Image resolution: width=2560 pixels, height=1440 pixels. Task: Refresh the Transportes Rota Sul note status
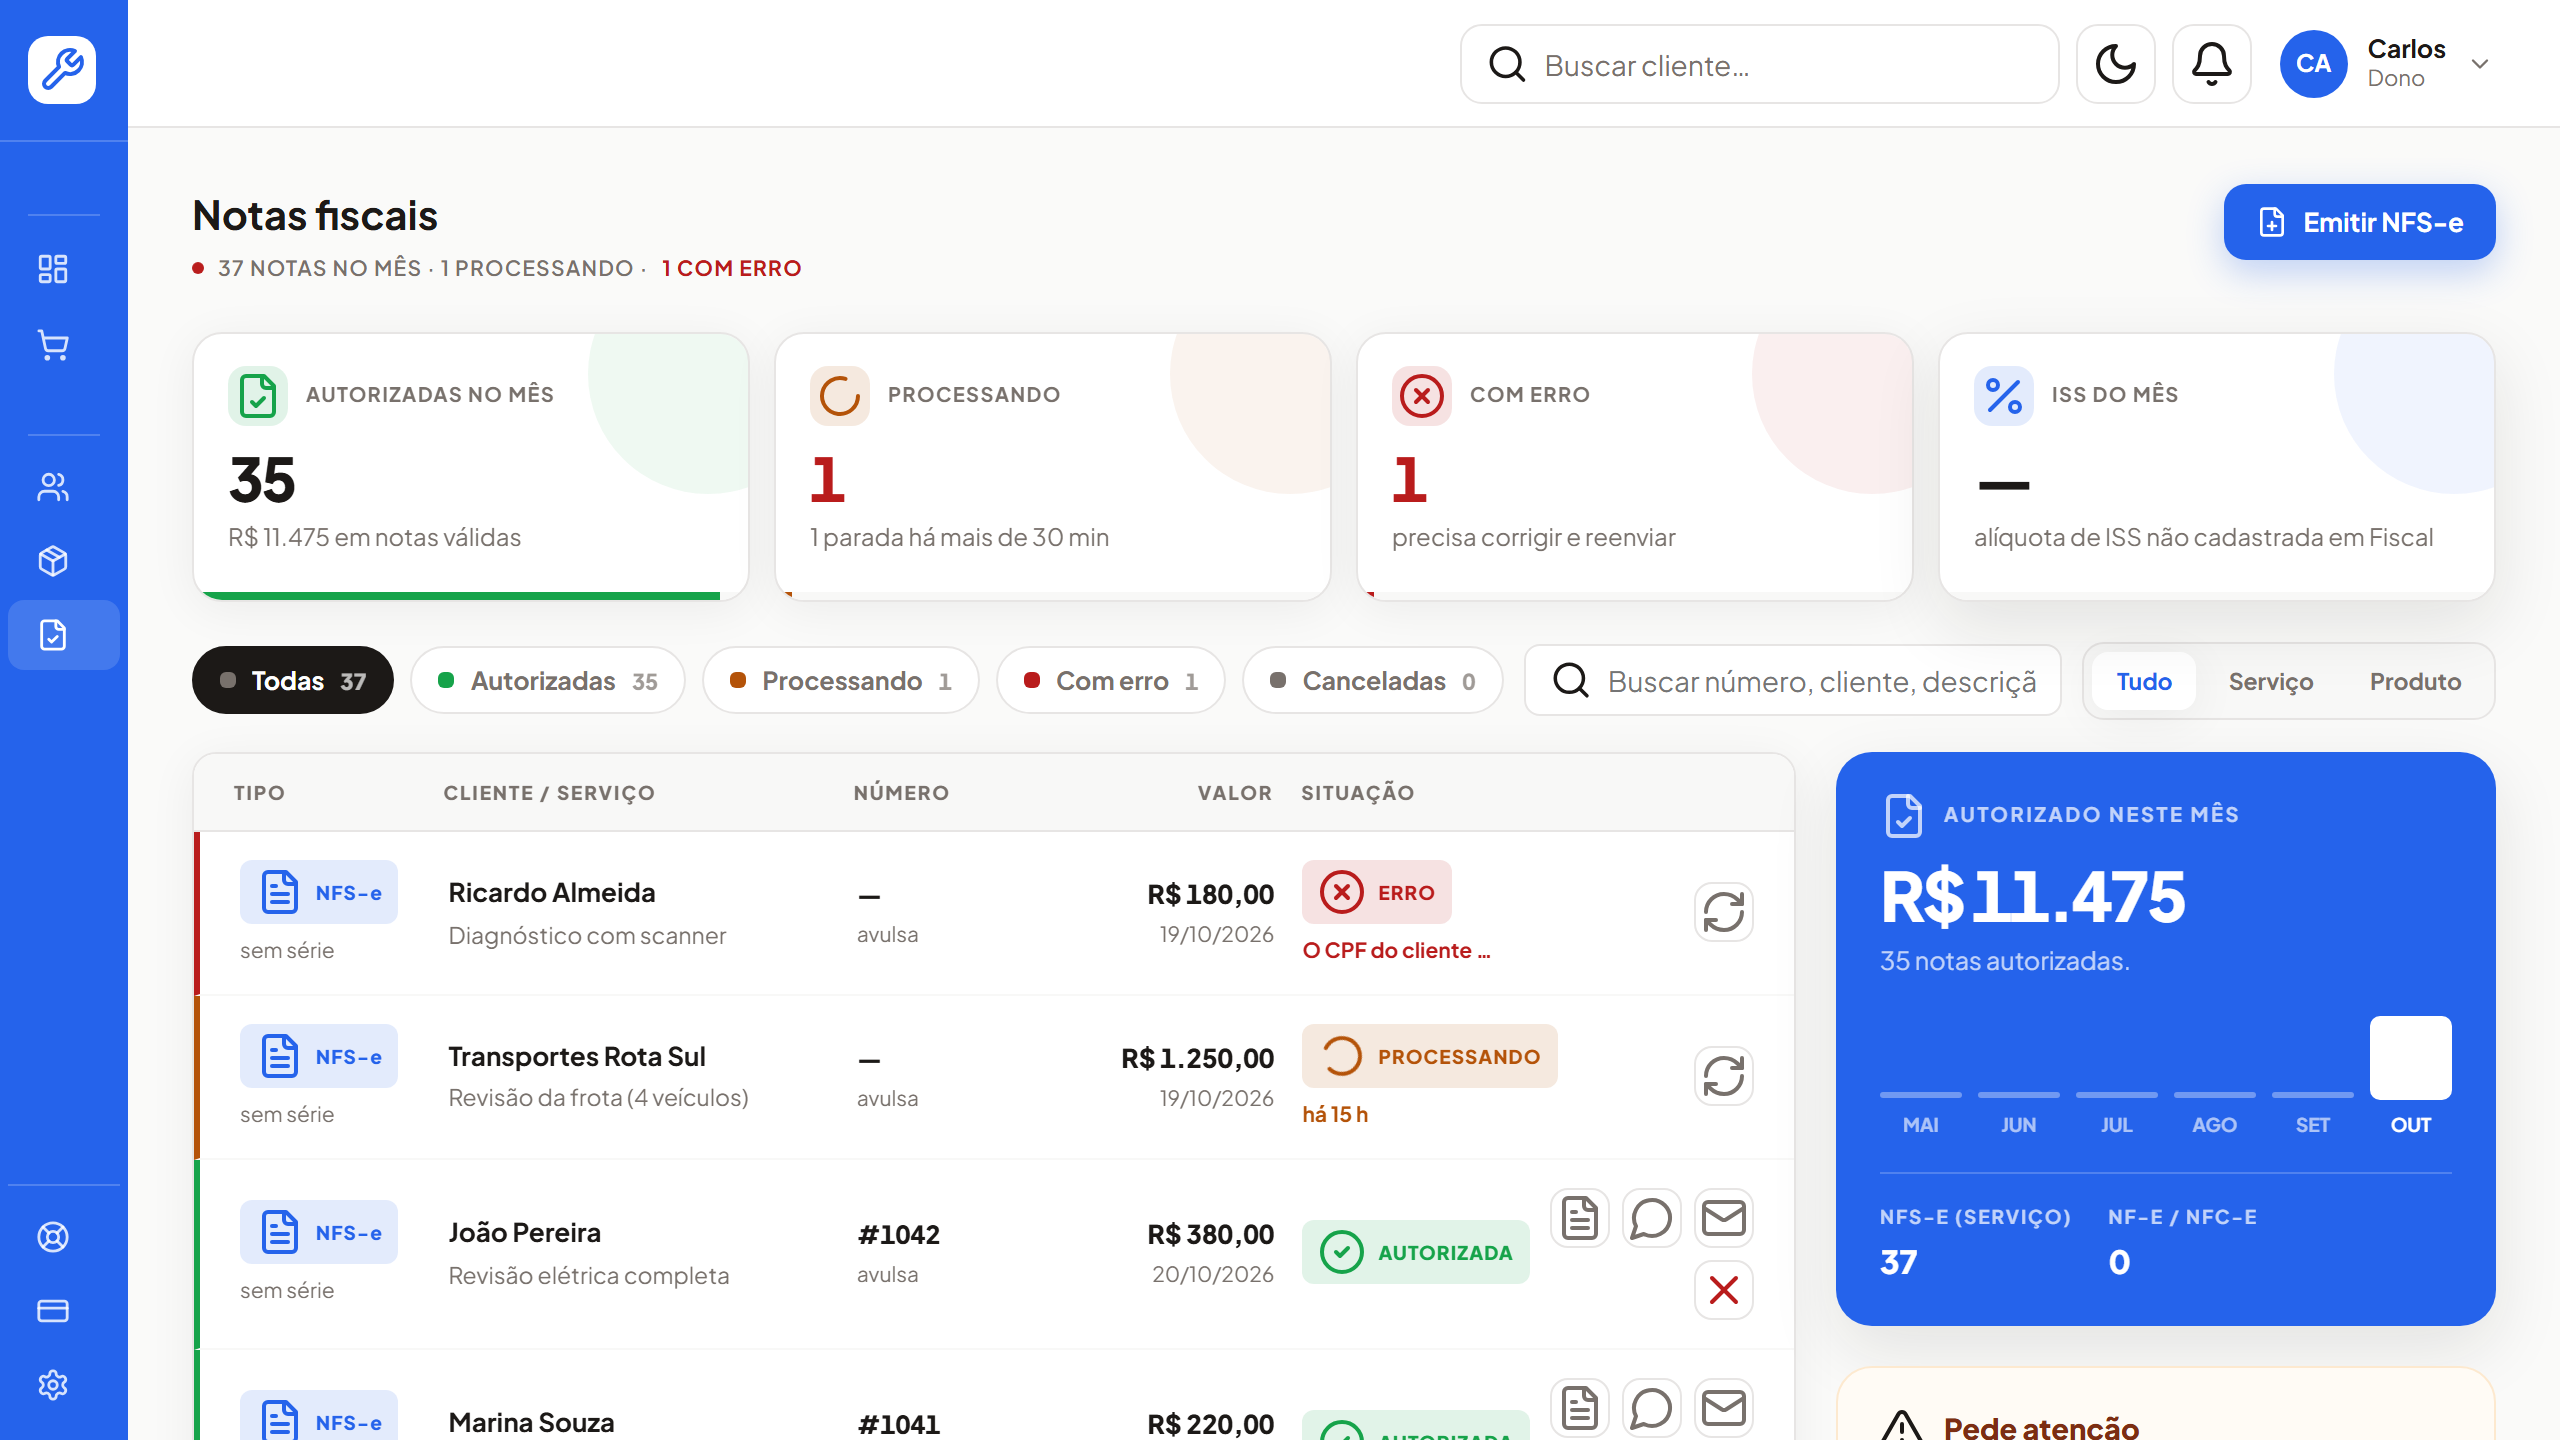tap(1724, 1076)
